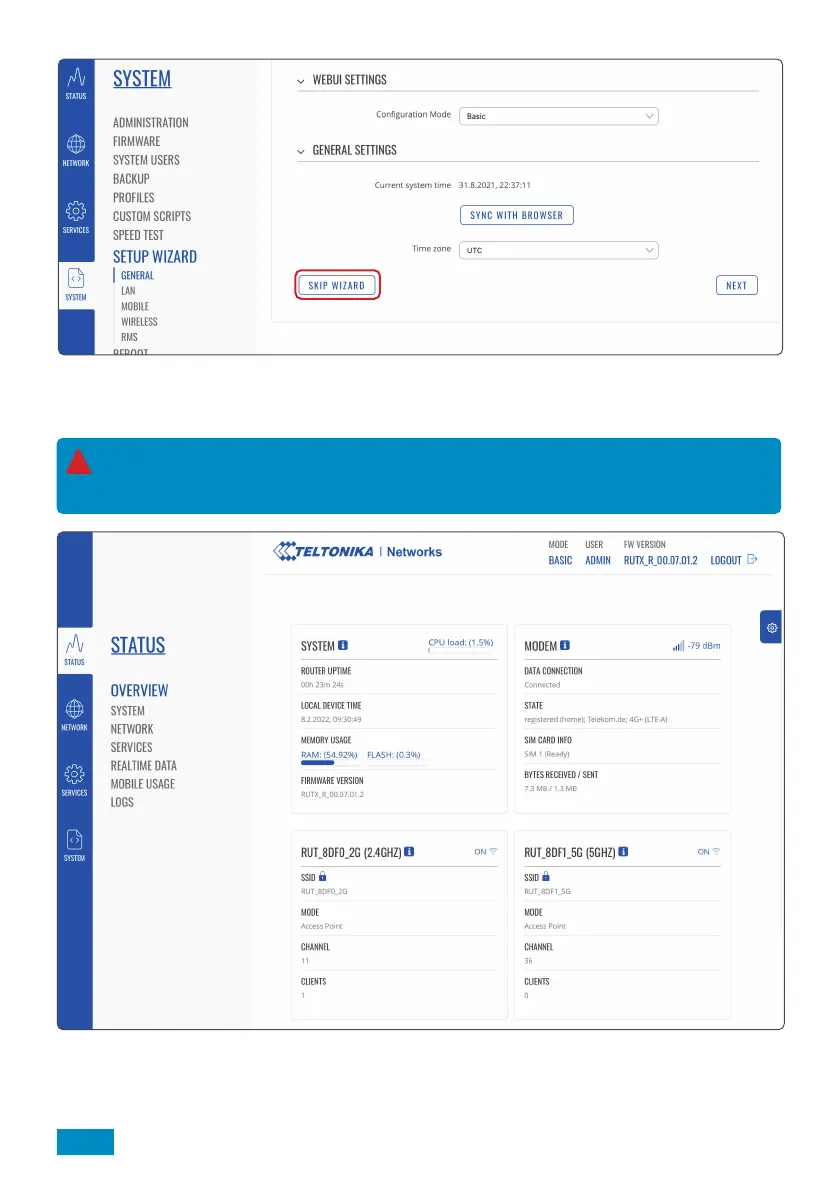Select the System icon in upper sidebar

point(76,283)
